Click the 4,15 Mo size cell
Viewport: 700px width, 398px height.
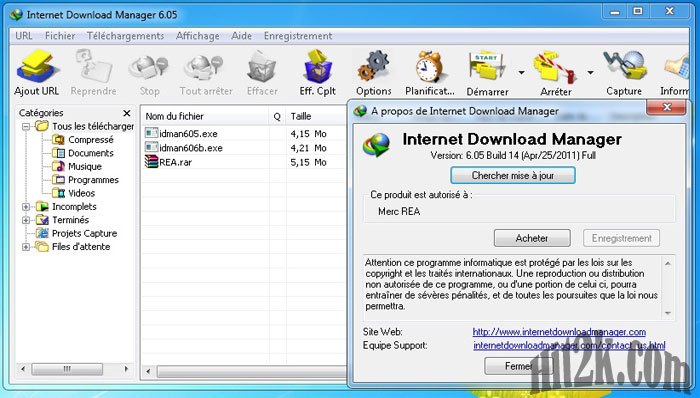tap(308, 134)
